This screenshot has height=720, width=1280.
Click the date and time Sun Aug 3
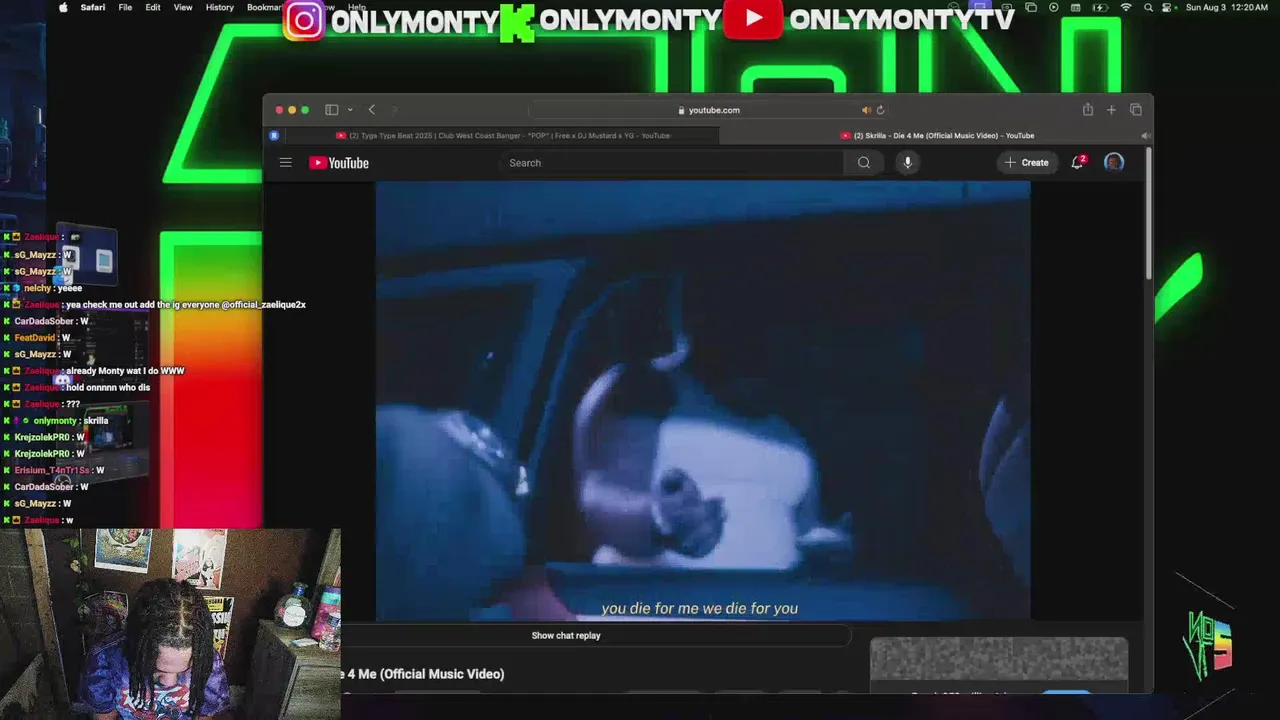click(x=1228, y=7)
